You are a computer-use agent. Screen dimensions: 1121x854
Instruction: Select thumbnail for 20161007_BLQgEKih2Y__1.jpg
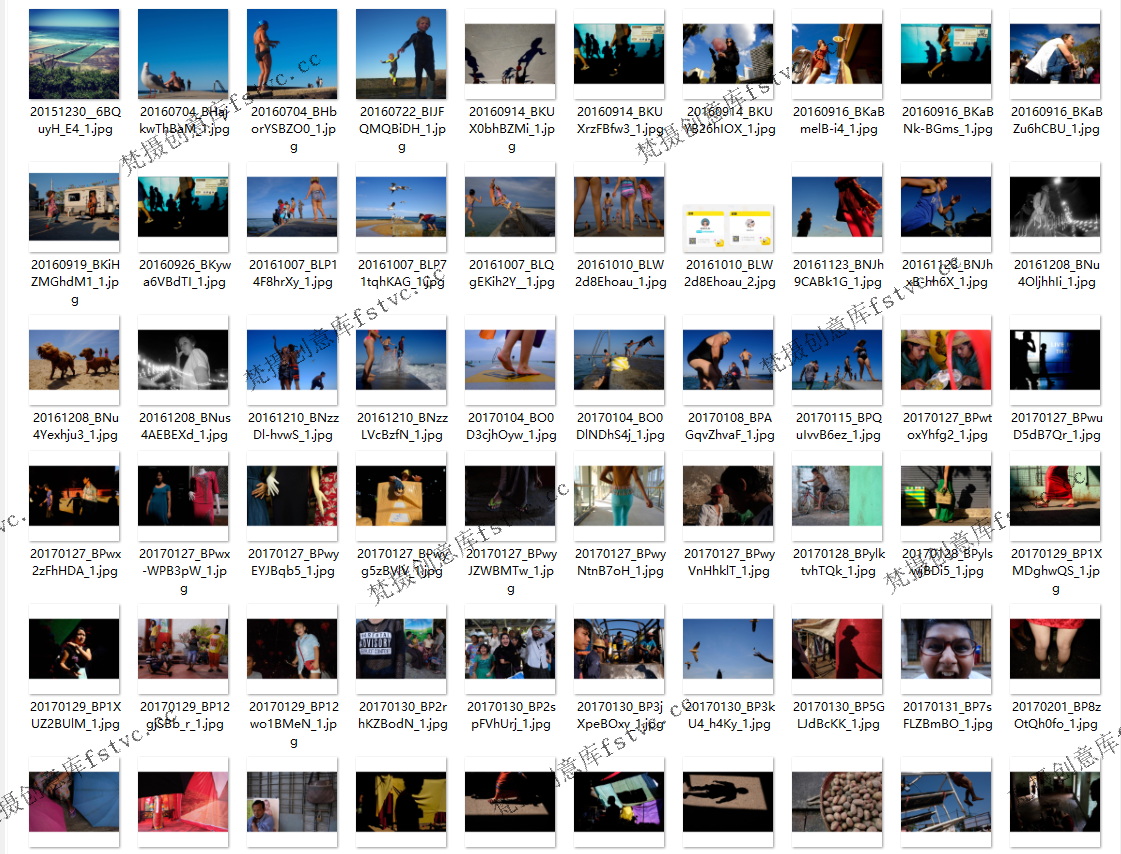(510, 207)
